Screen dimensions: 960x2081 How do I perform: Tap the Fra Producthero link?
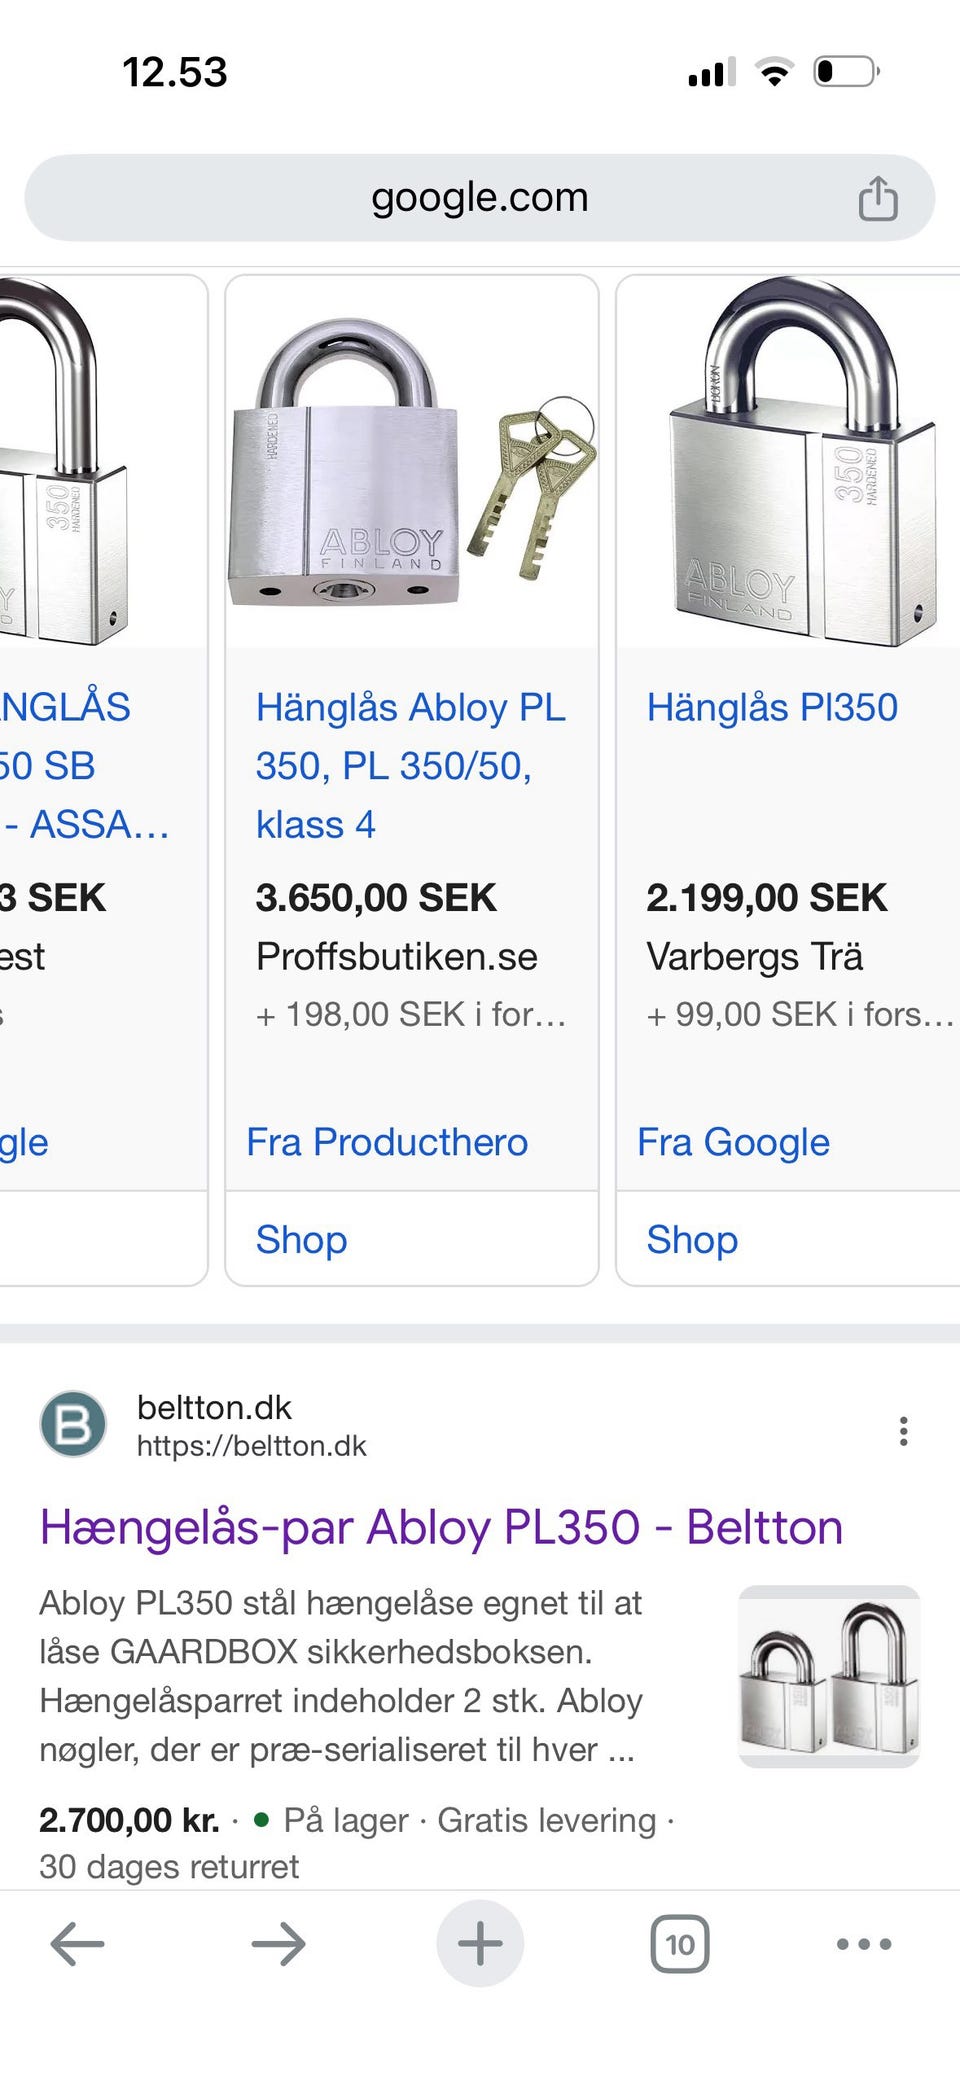click(x=387, y=1142)
